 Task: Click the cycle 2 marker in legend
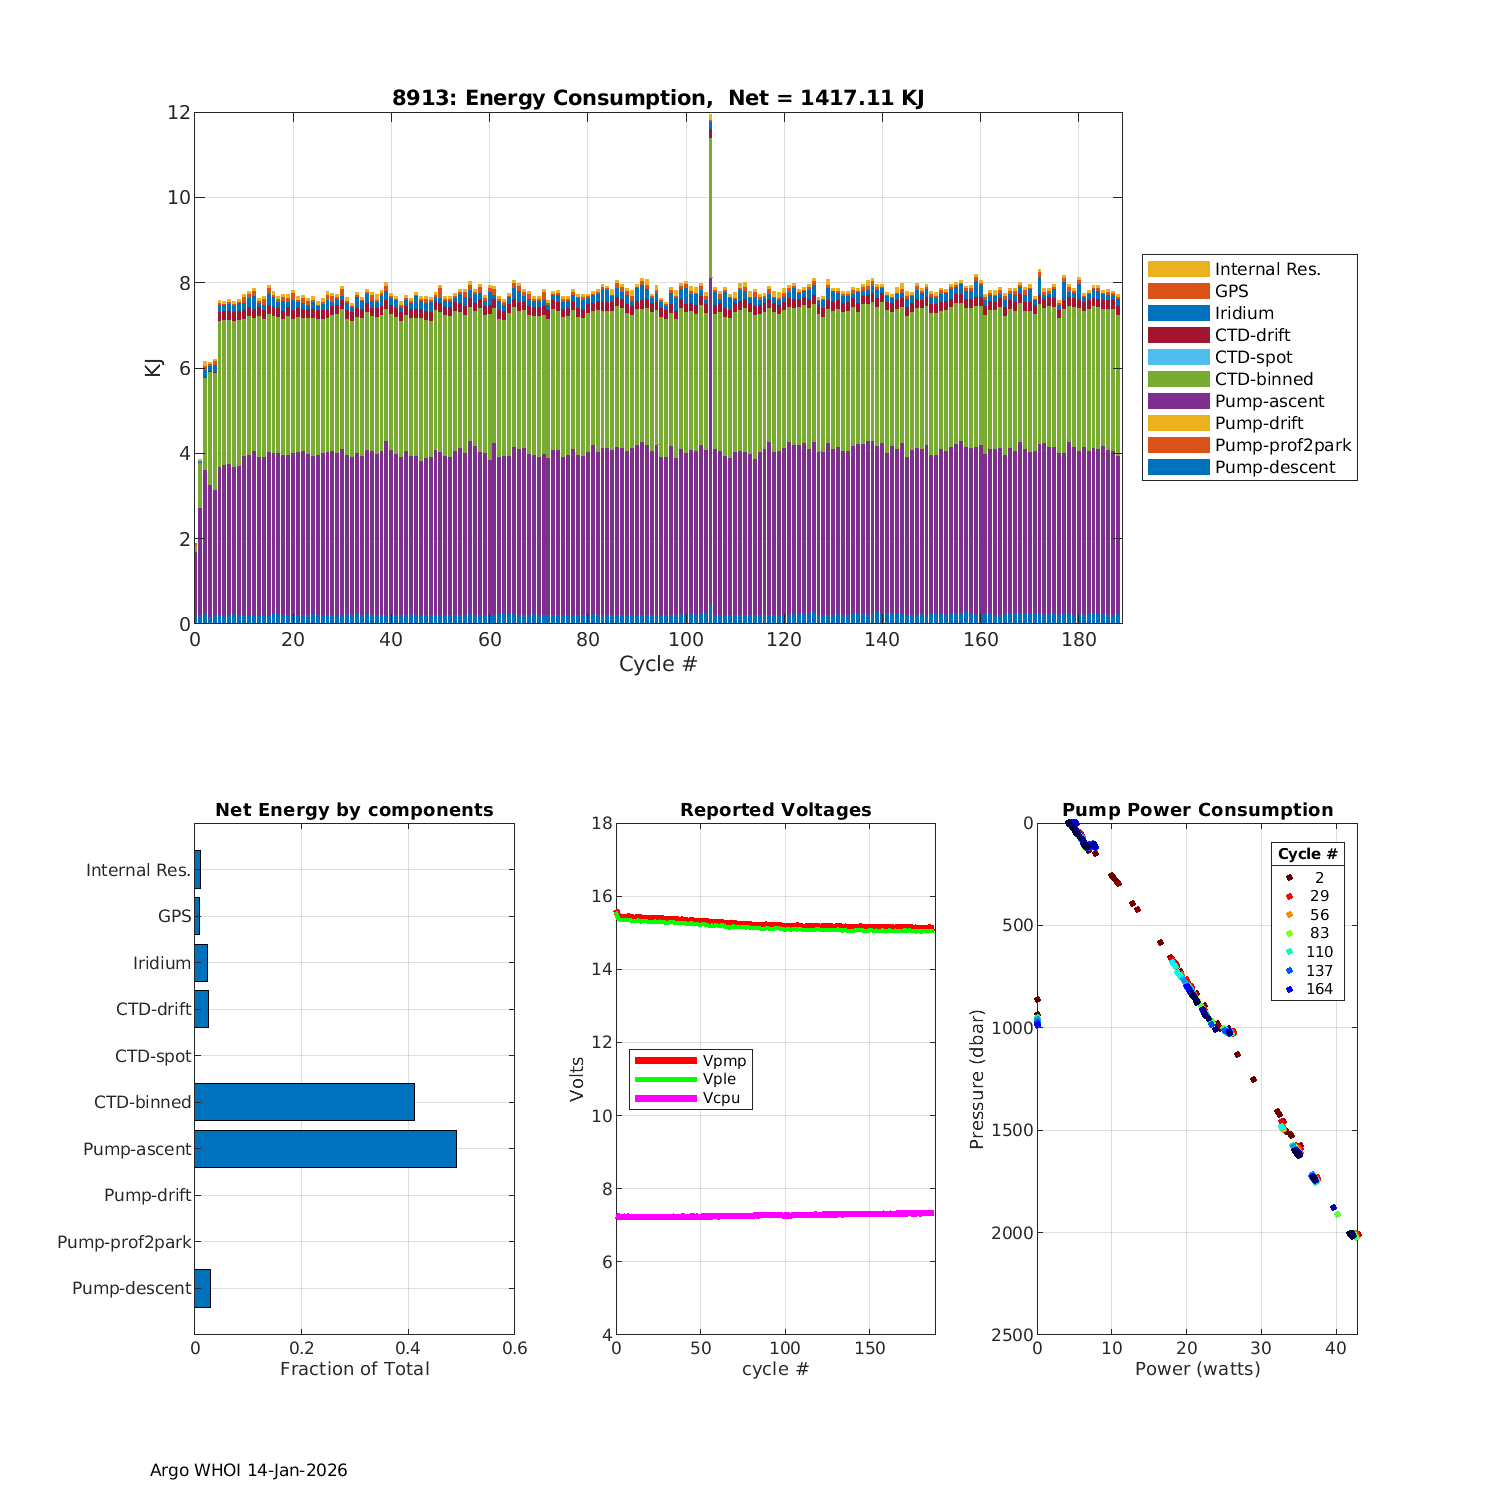tap(1289, 878)
